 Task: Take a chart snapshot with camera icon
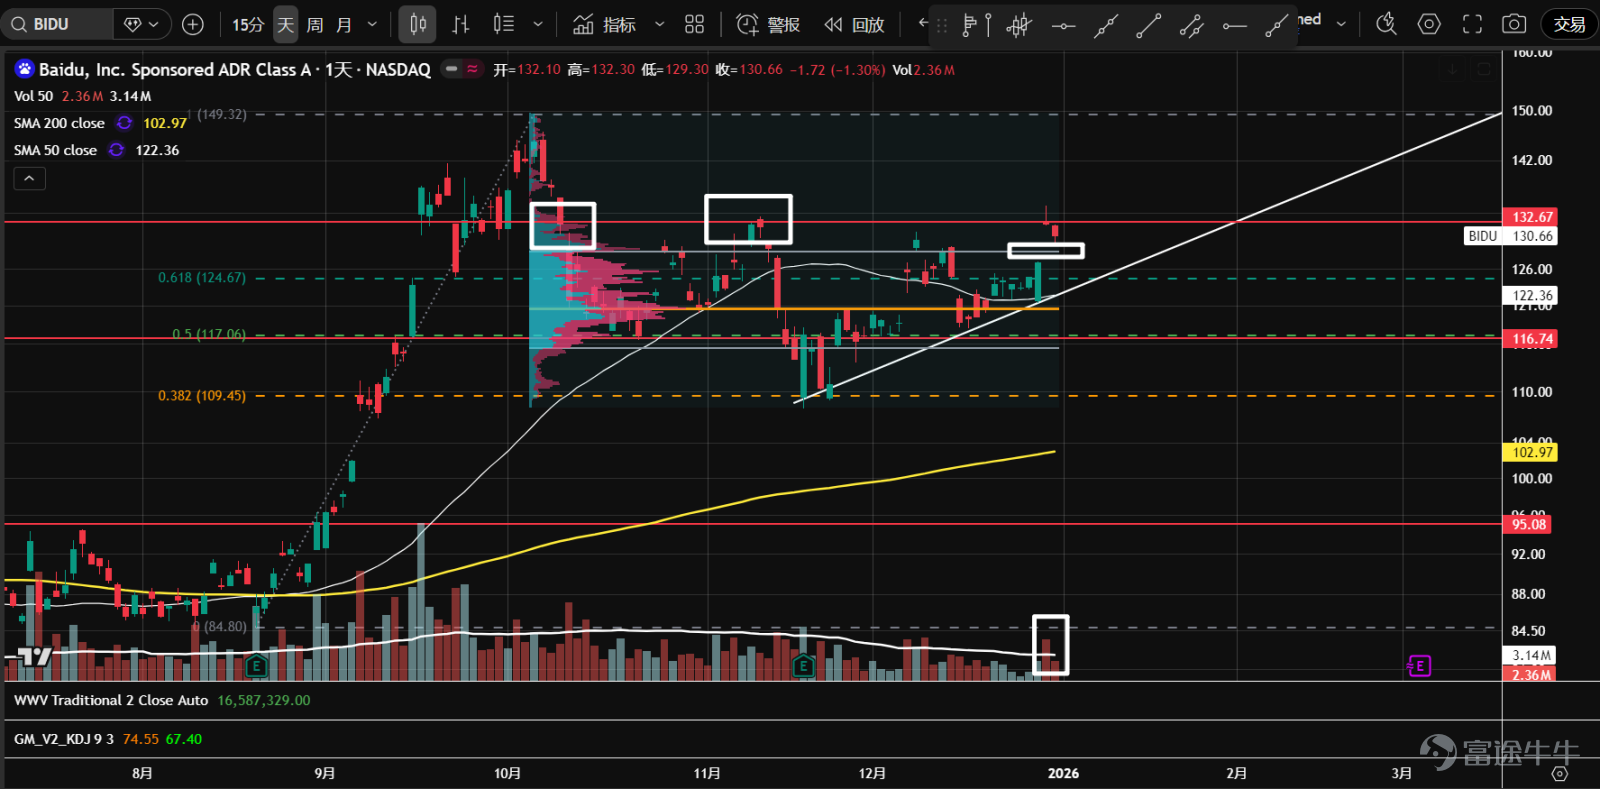point(1514,24)
